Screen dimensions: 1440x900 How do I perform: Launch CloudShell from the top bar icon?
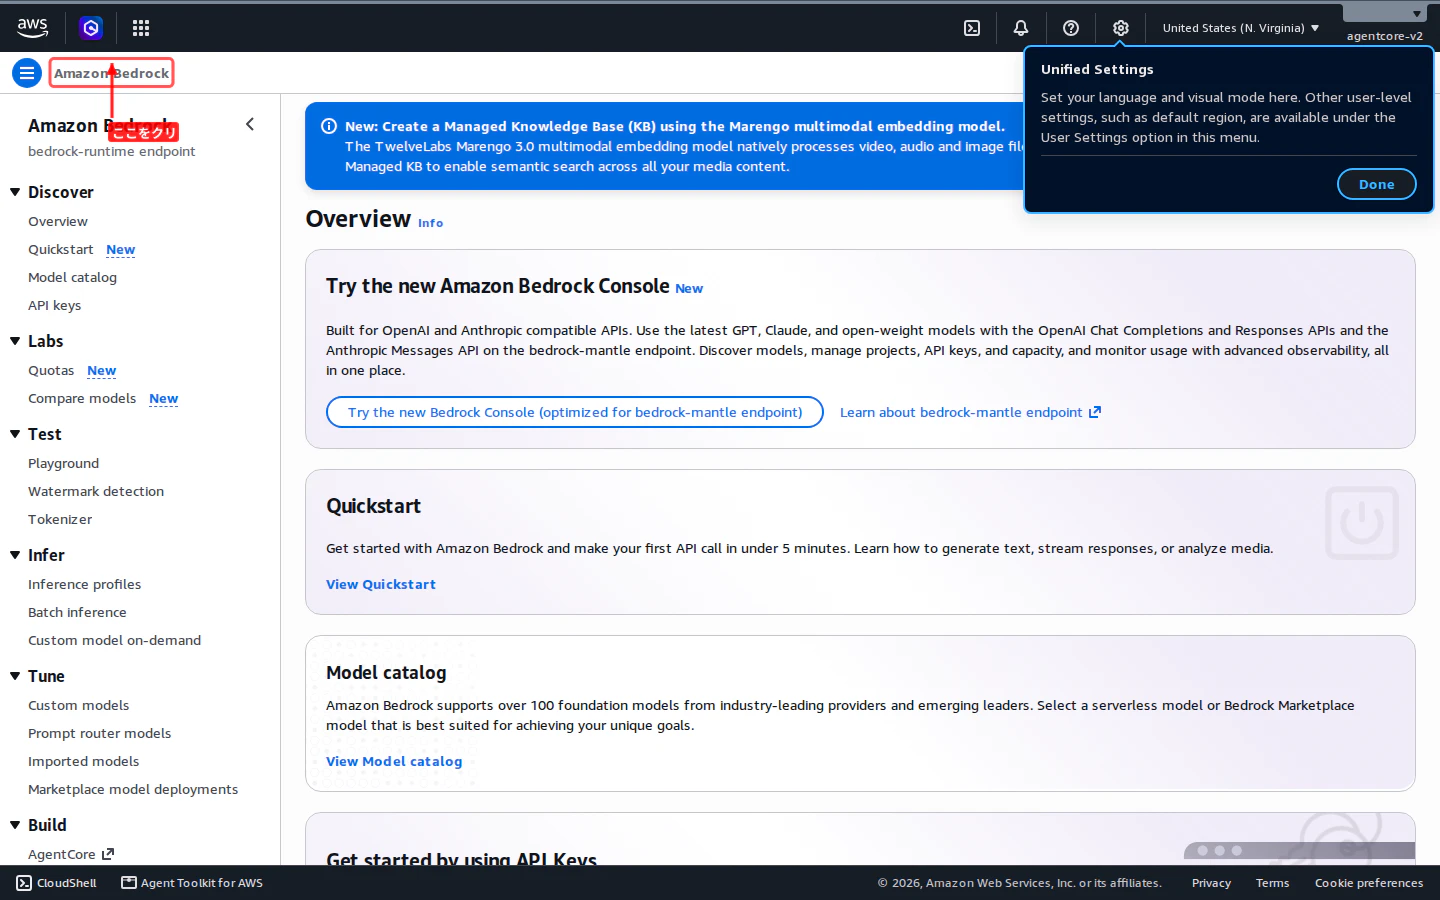[x=972, y=28]
